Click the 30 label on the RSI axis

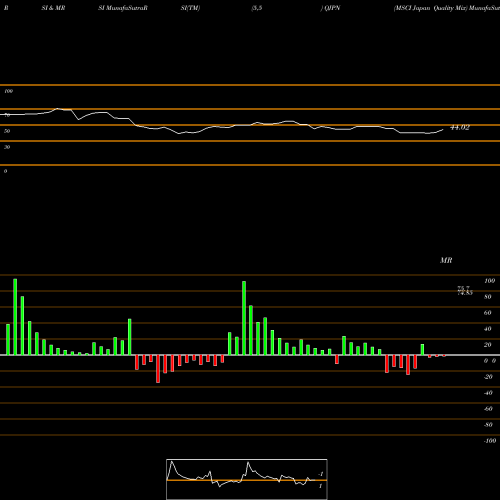tap(7, 147)
